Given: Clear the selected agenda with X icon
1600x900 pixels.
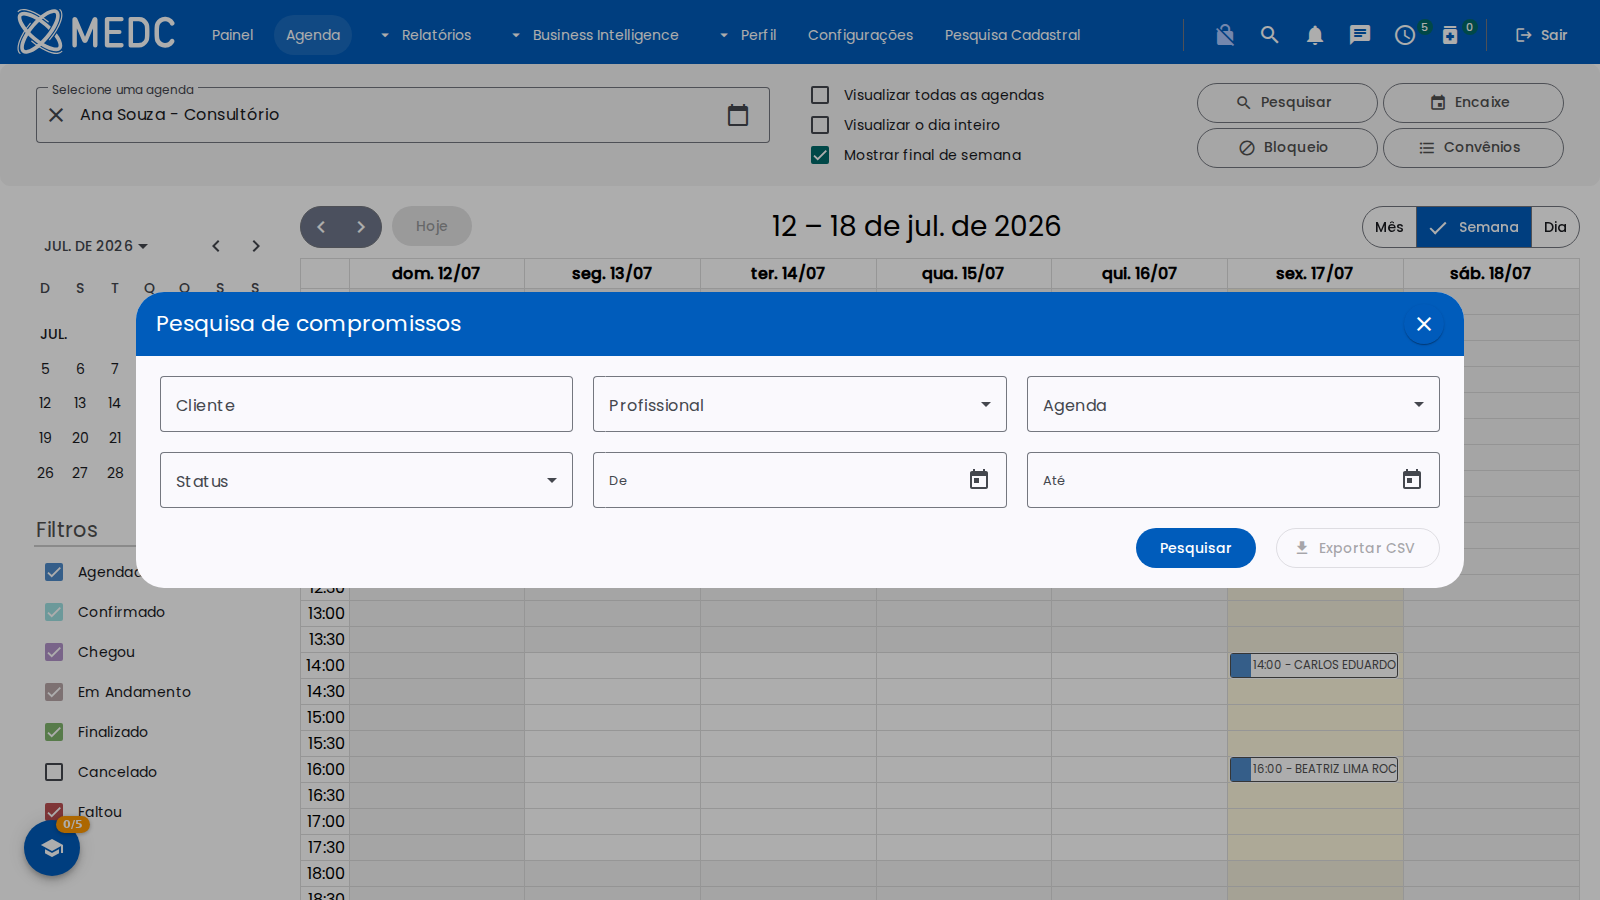Looking at the screenshot, I should click(56, 115).
